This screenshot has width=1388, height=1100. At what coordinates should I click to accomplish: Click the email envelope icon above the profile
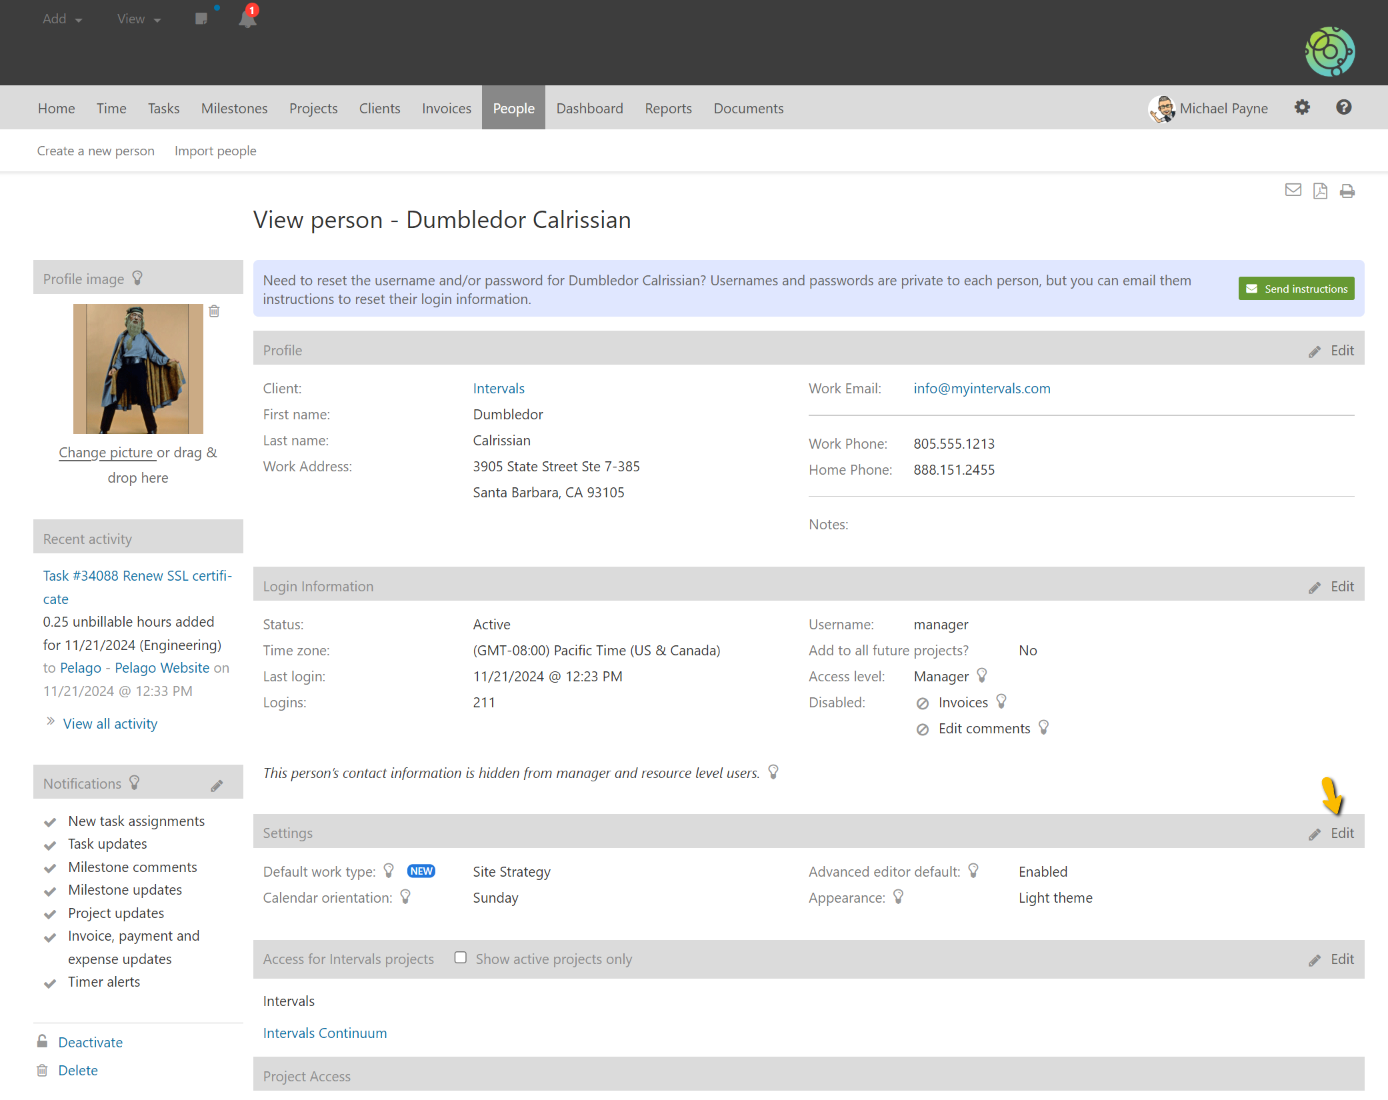click(1293, 190)
